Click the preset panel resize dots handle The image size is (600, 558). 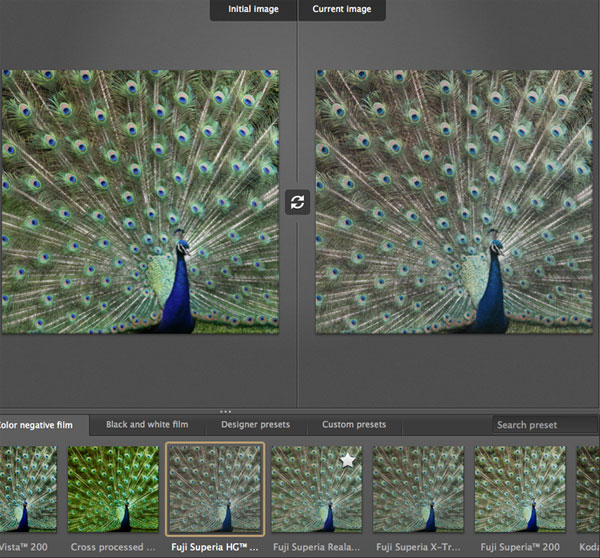pos(225,412)
